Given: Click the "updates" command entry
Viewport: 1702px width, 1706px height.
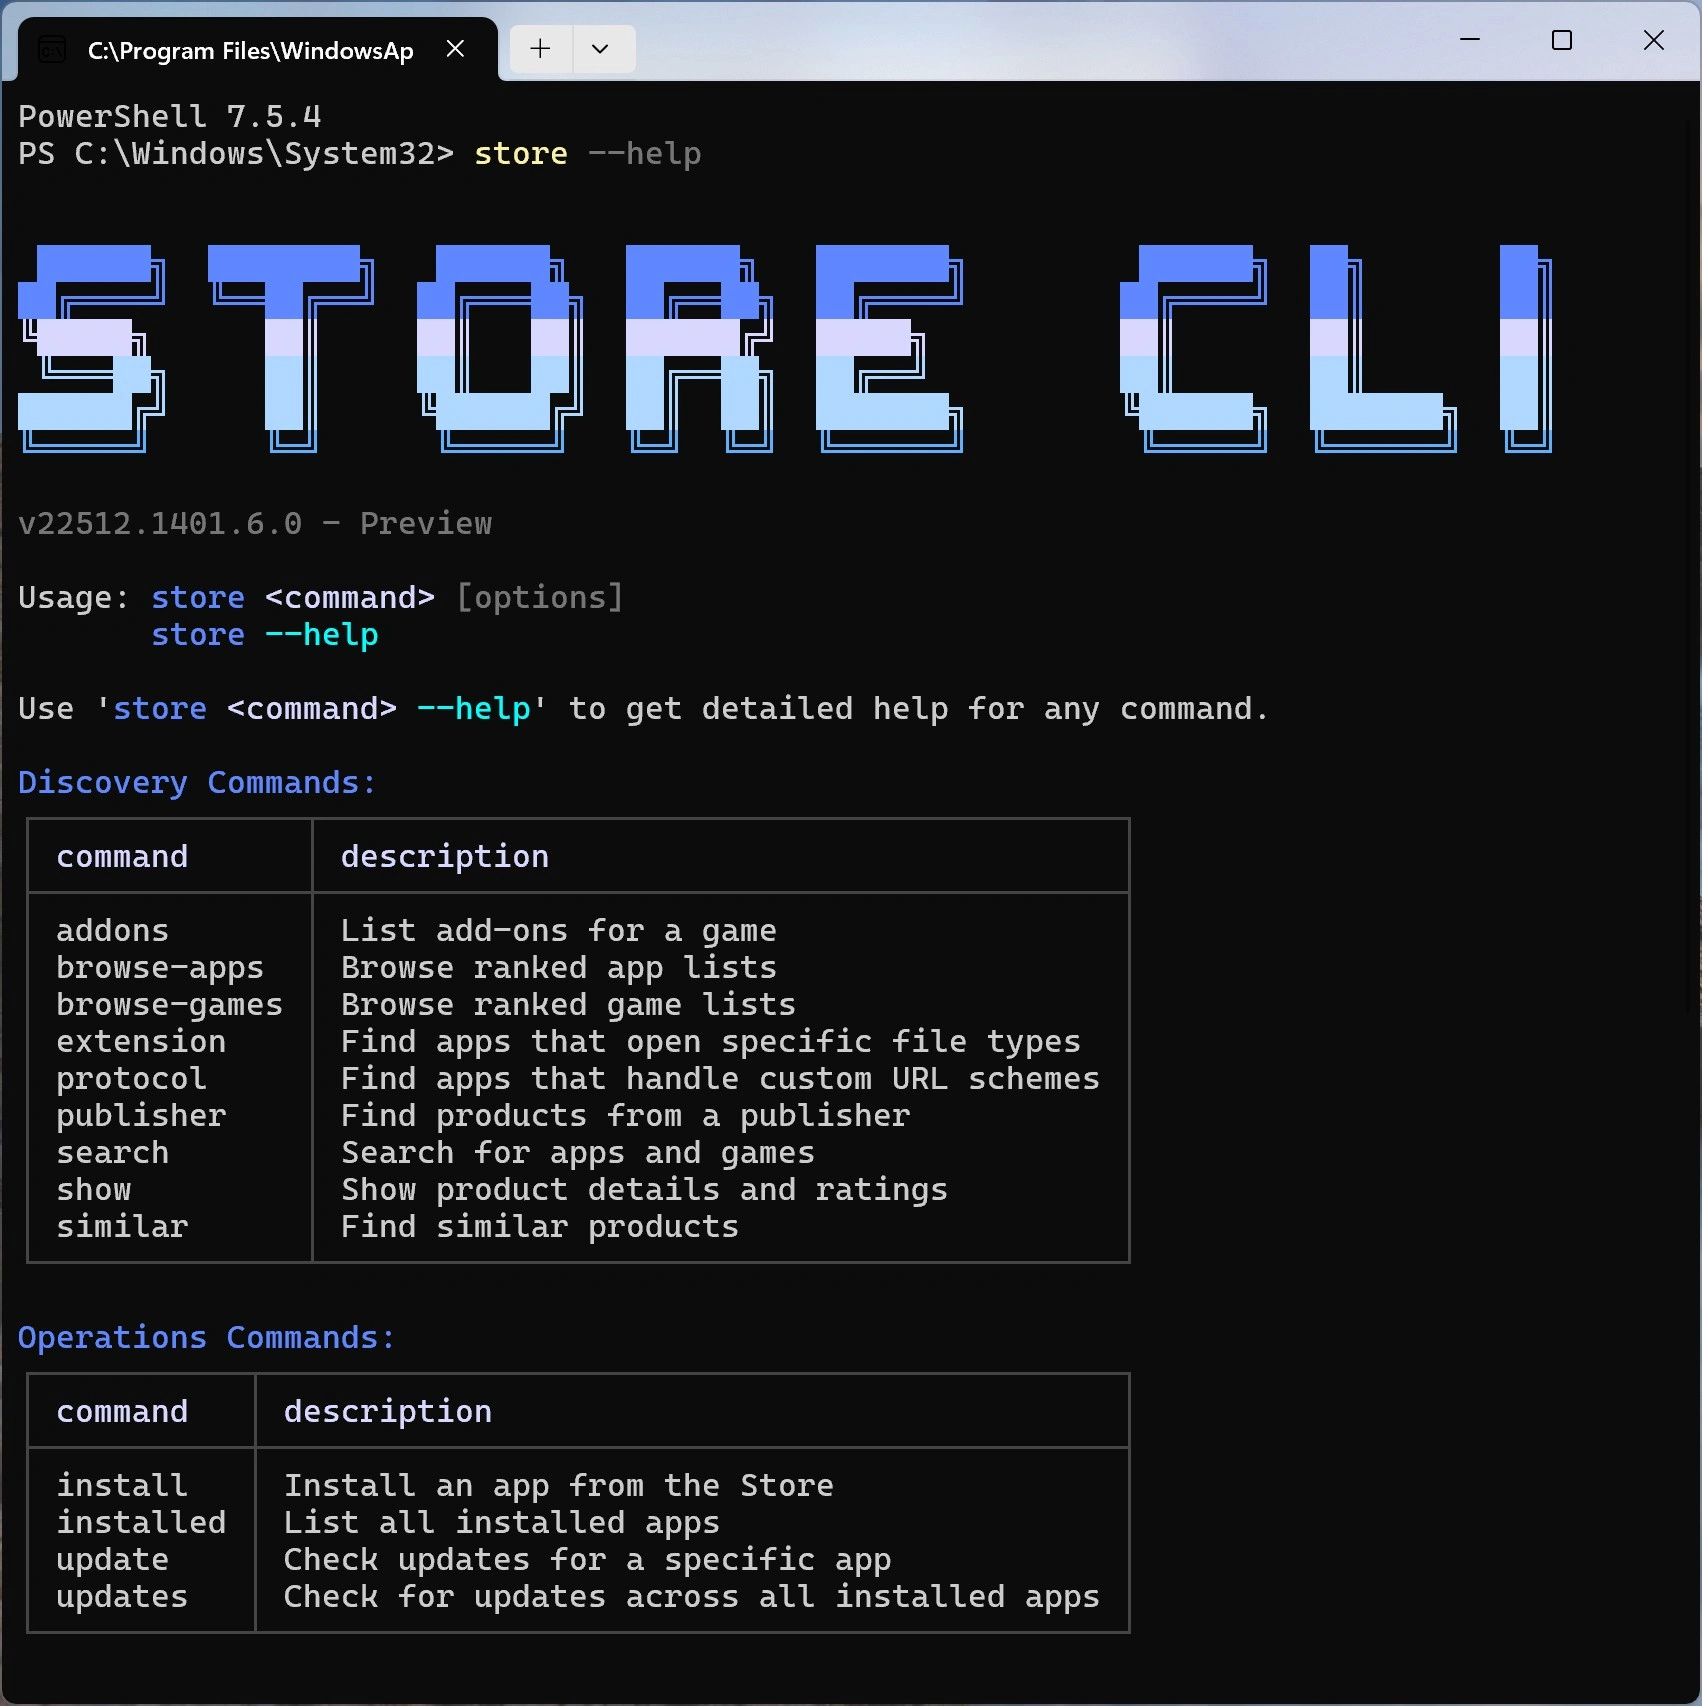Looking at the screenshot, I should (x=121, y=1596).
